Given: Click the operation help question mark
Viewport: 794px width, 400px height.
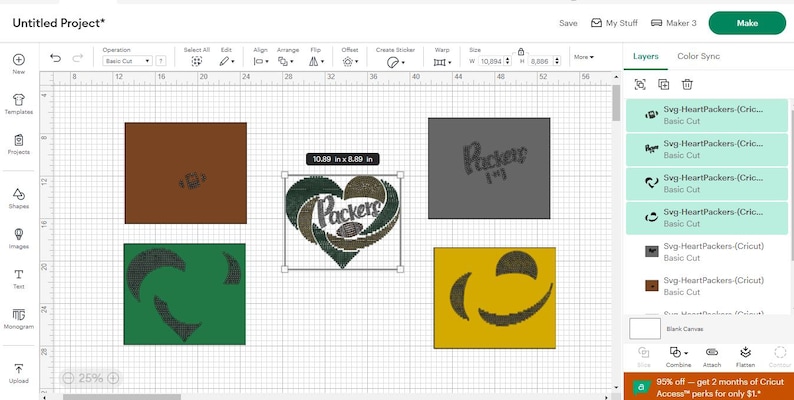Looking at the screenshot, I should [x=161, y=61].
